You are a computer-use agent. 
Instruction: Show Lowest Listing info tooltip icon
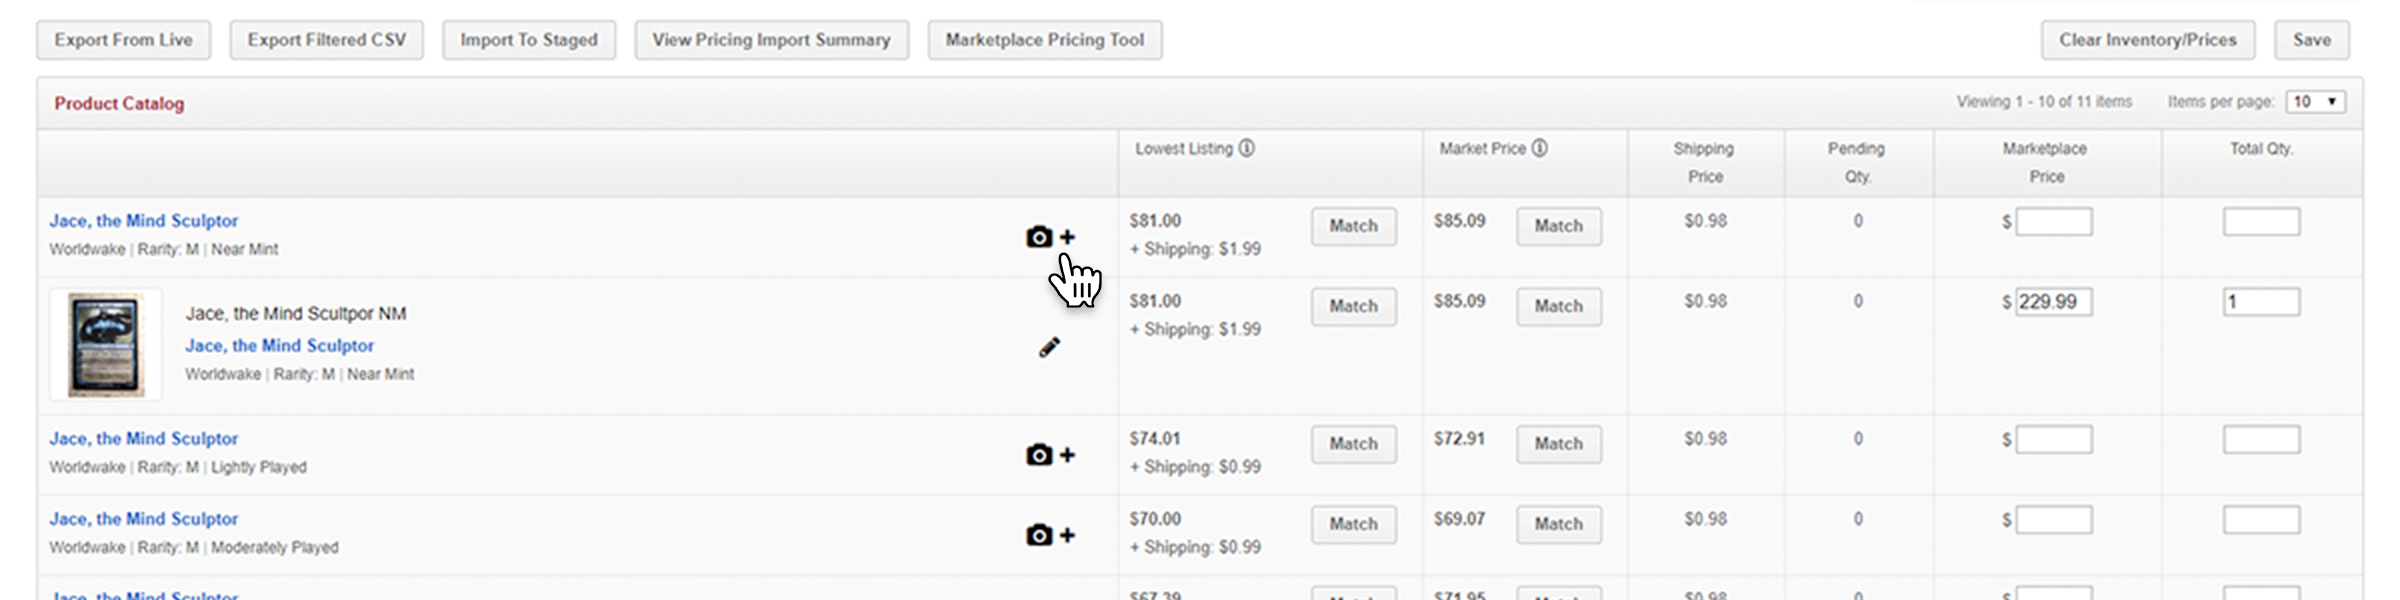pos(1247,148)
